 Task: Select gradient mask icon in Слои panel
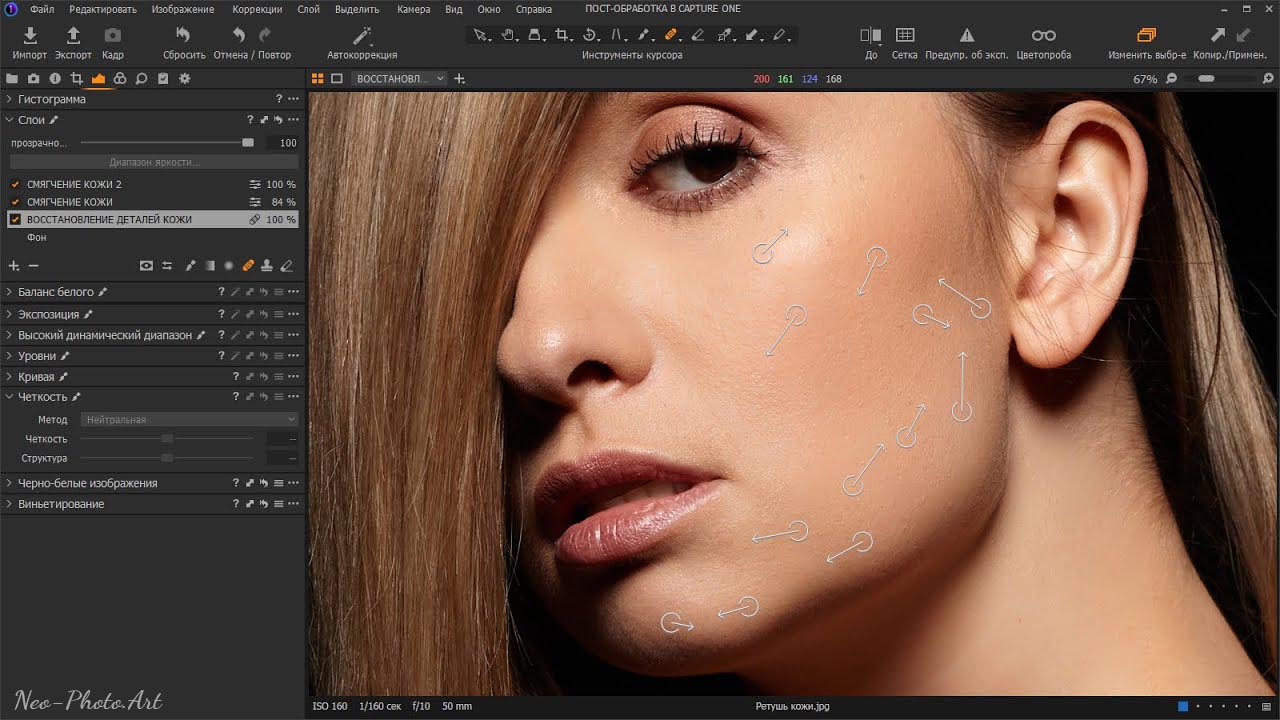pos(209,266)
